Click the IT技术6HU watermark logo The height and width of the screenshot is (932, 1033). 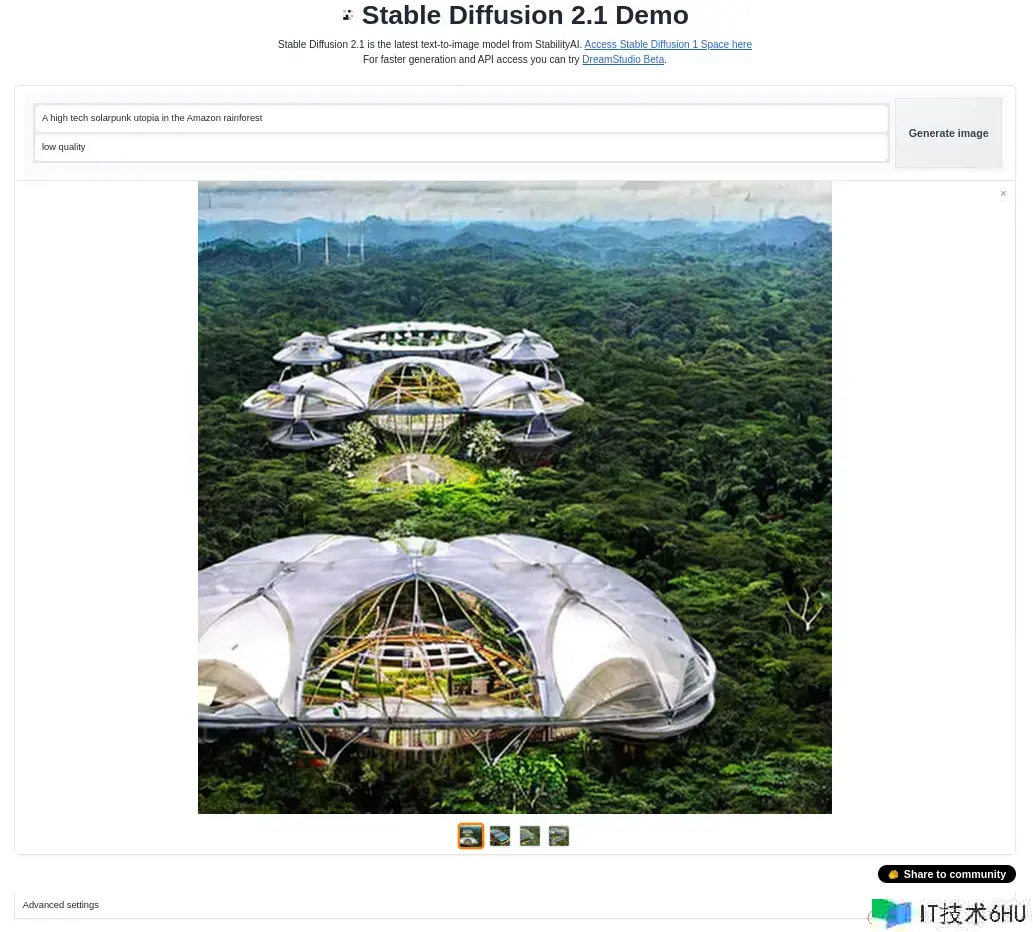[947, 914]
